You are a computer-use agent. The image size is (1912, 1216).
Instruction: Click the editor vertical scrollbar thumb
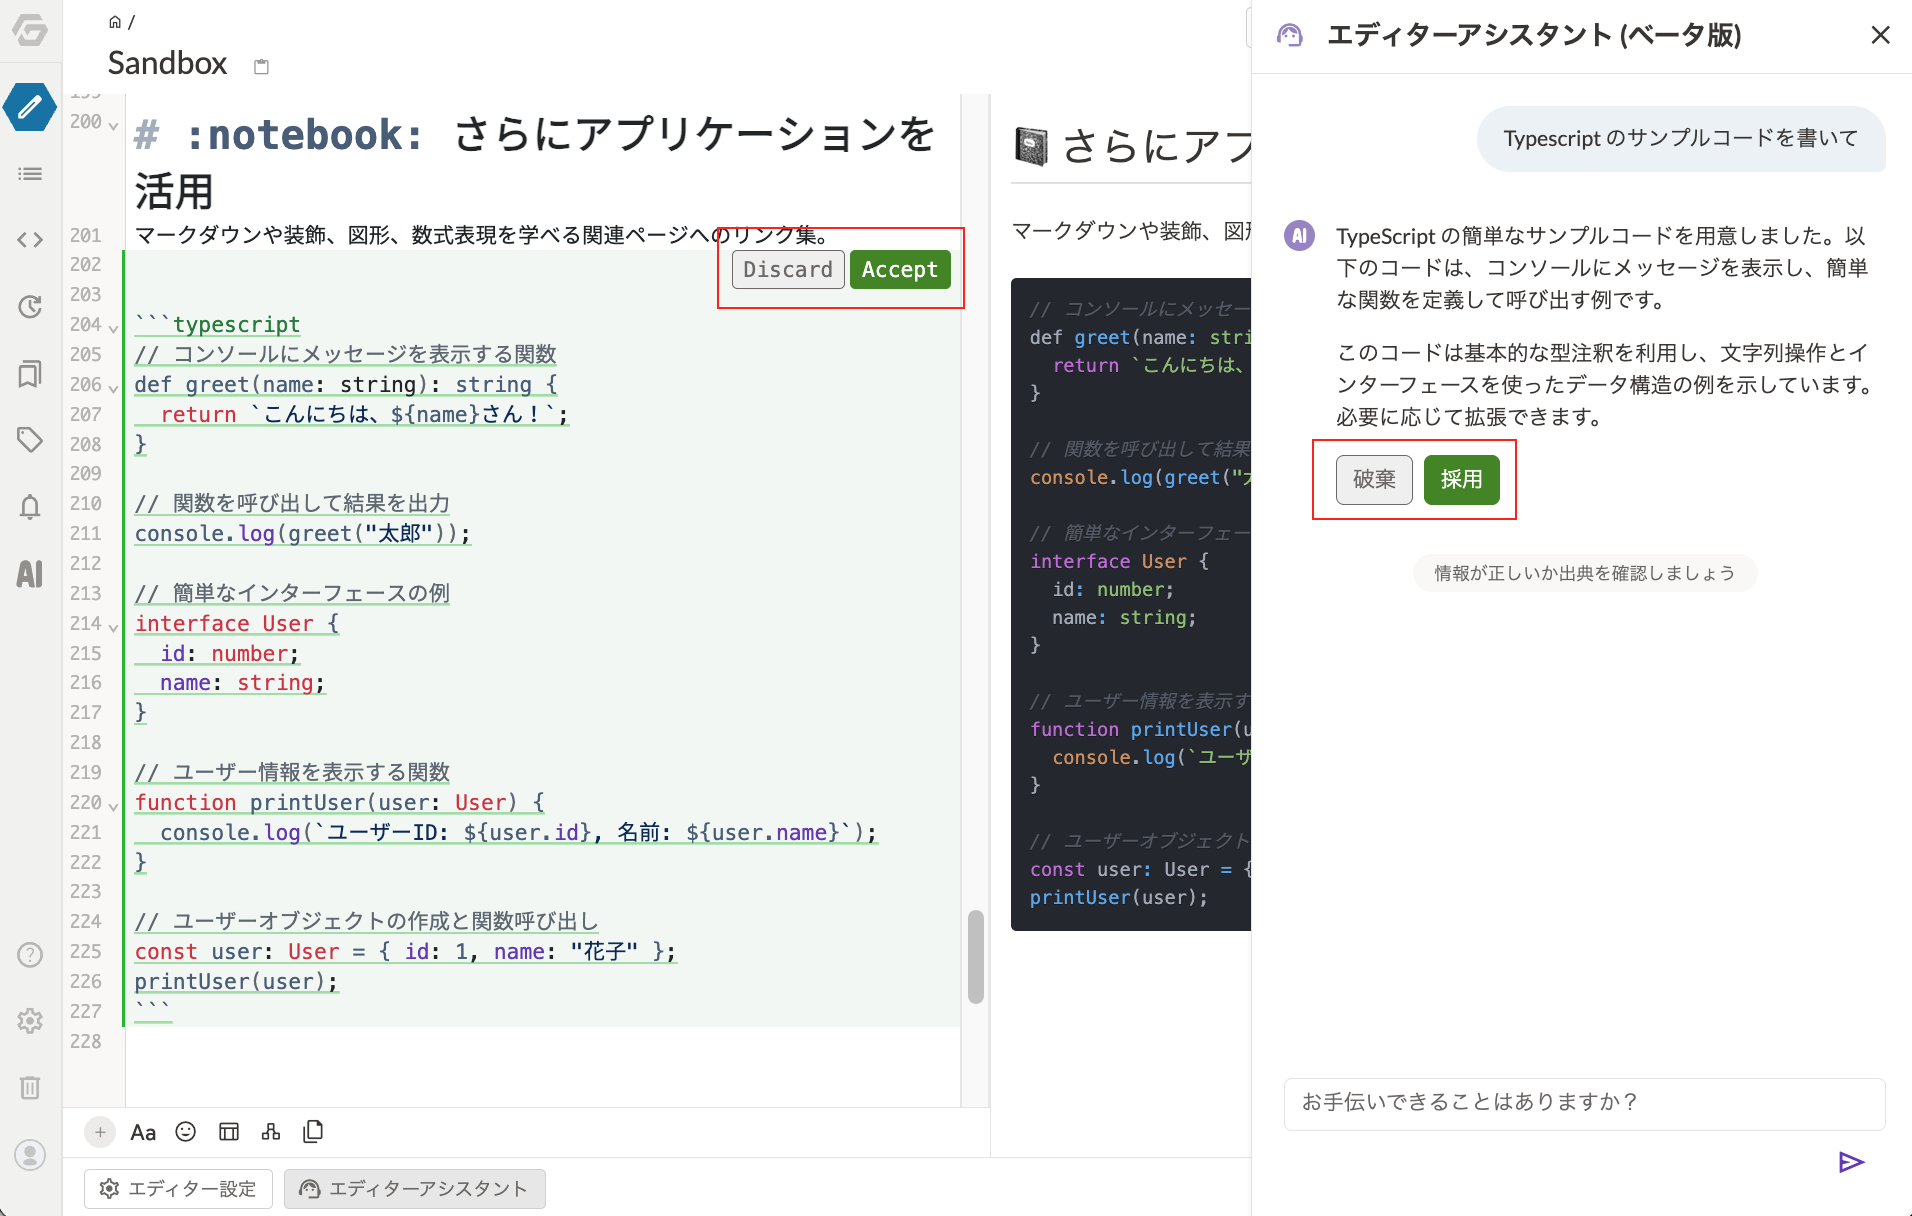tap(976, 956)
